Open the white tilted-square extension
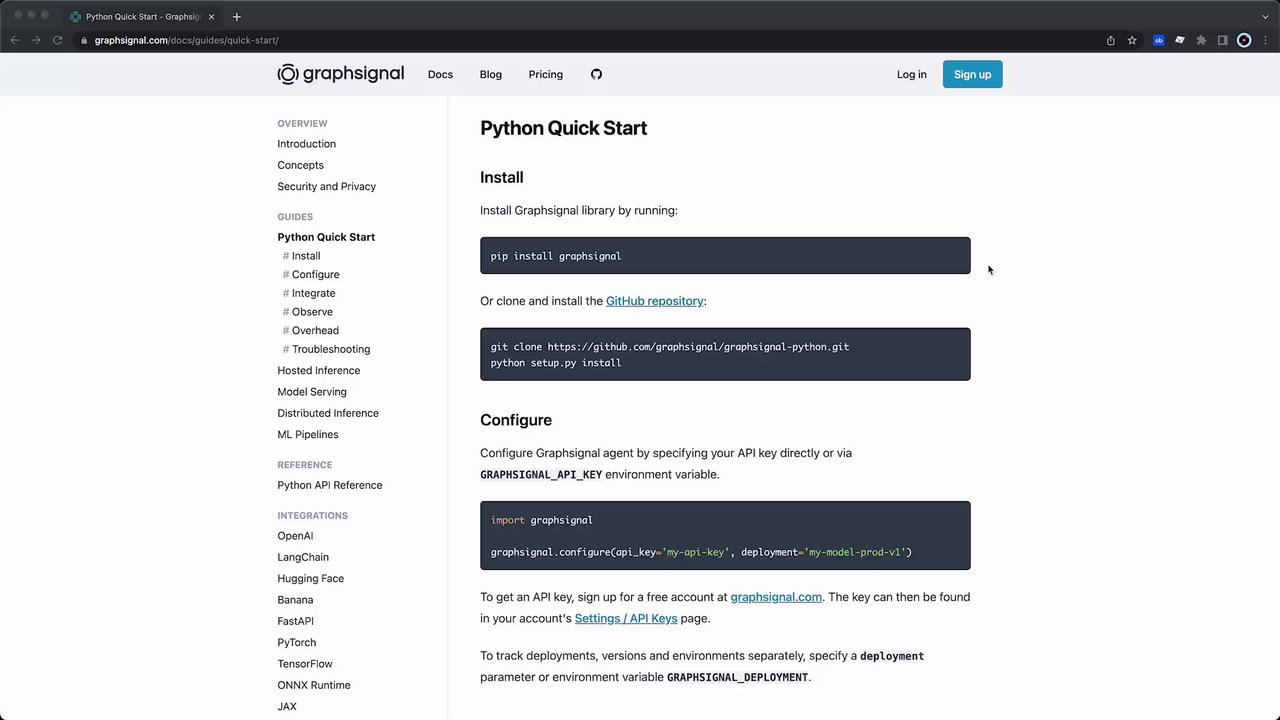This screenshot has width=1280, height=720. pyautogui.click(x=1180, y=40)
